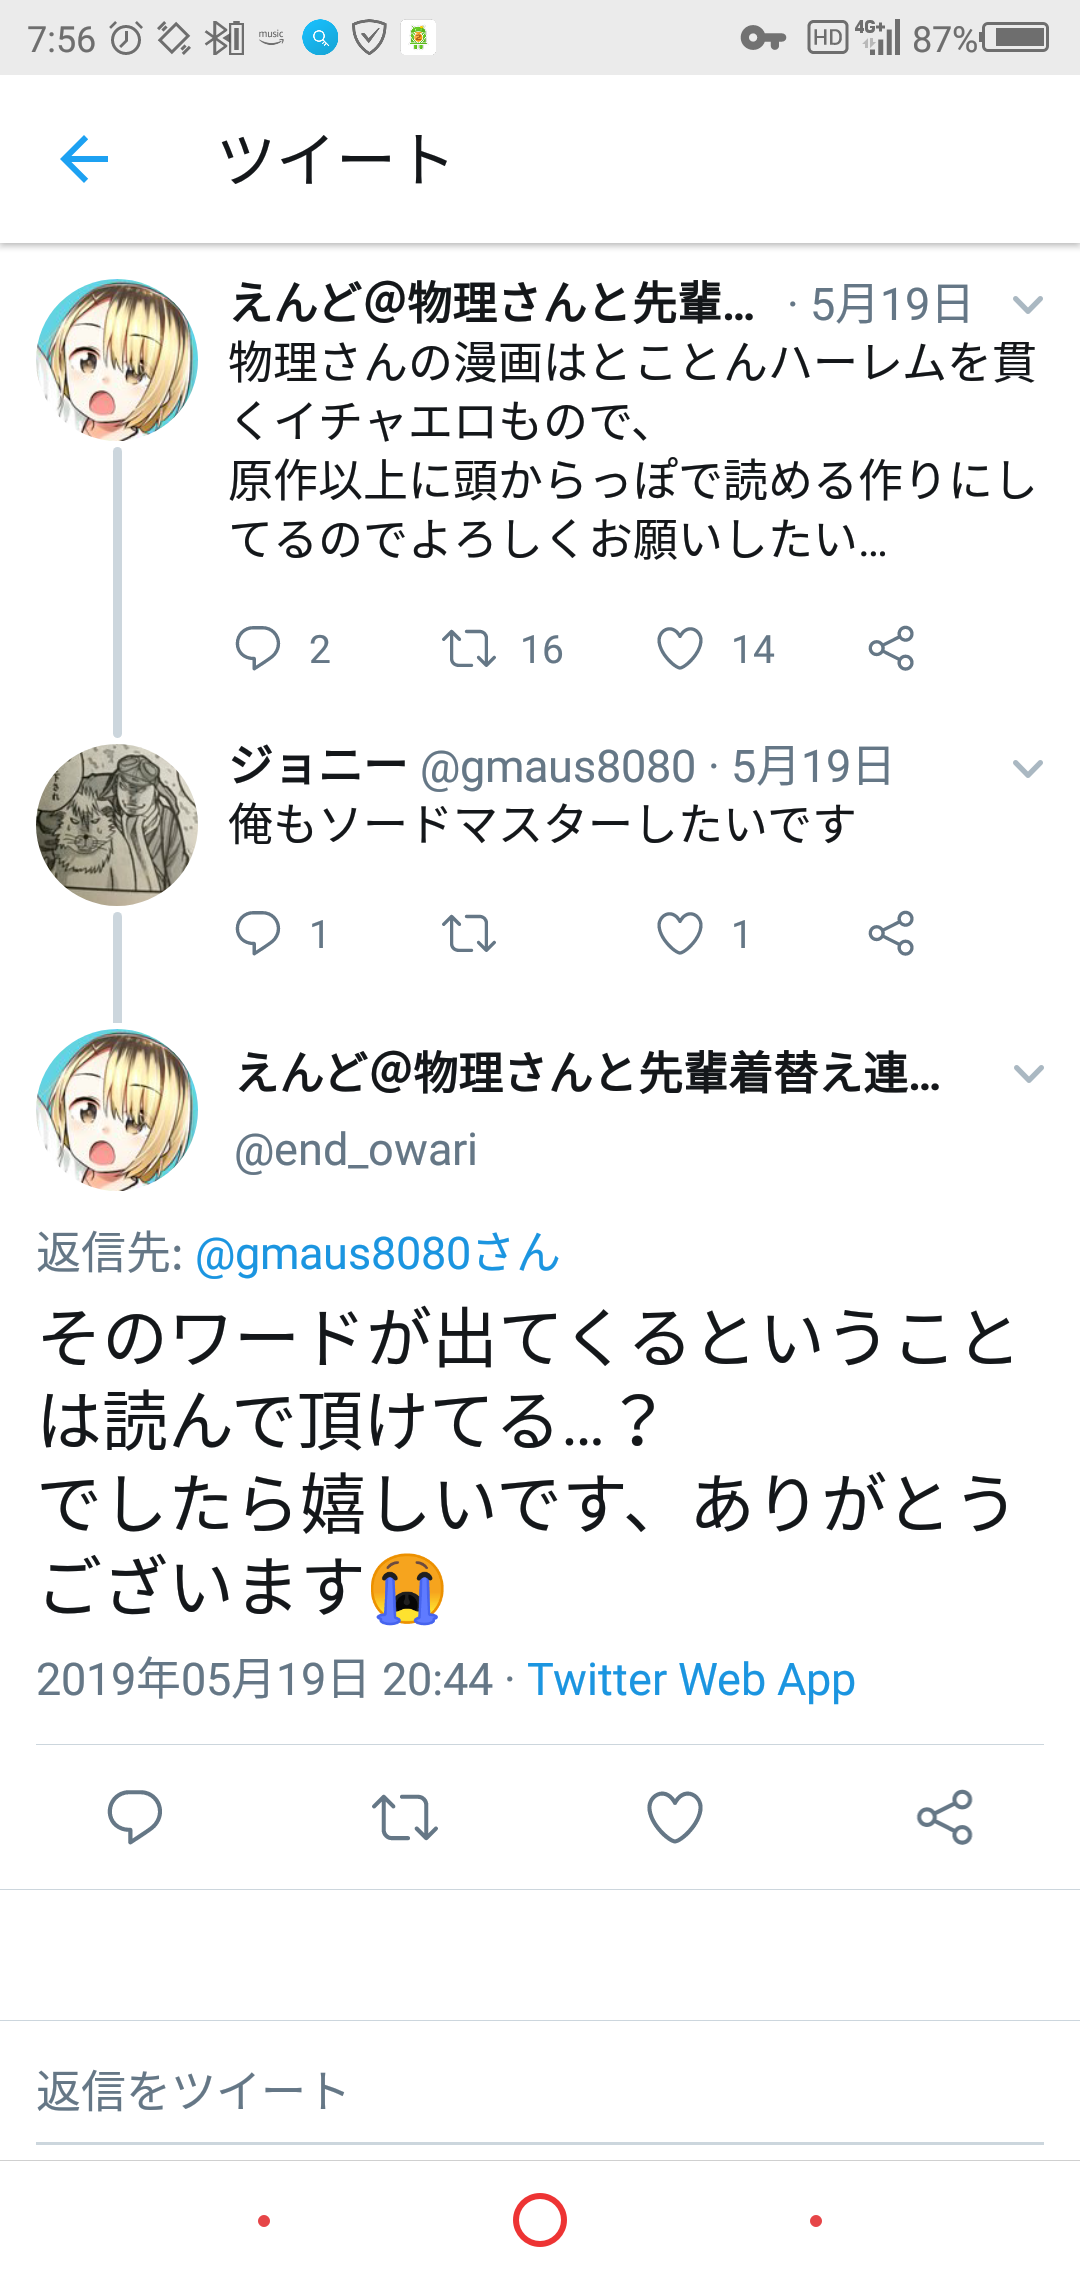Like ジョニー's ソードマスター tweet
Viewport: 1080px width, 2280px height.
pos(680,934)
